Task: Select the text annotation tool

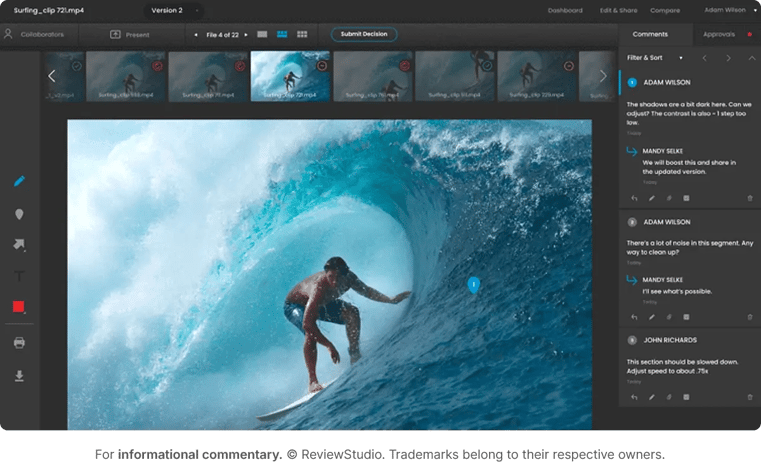Action: coord(19,276)
